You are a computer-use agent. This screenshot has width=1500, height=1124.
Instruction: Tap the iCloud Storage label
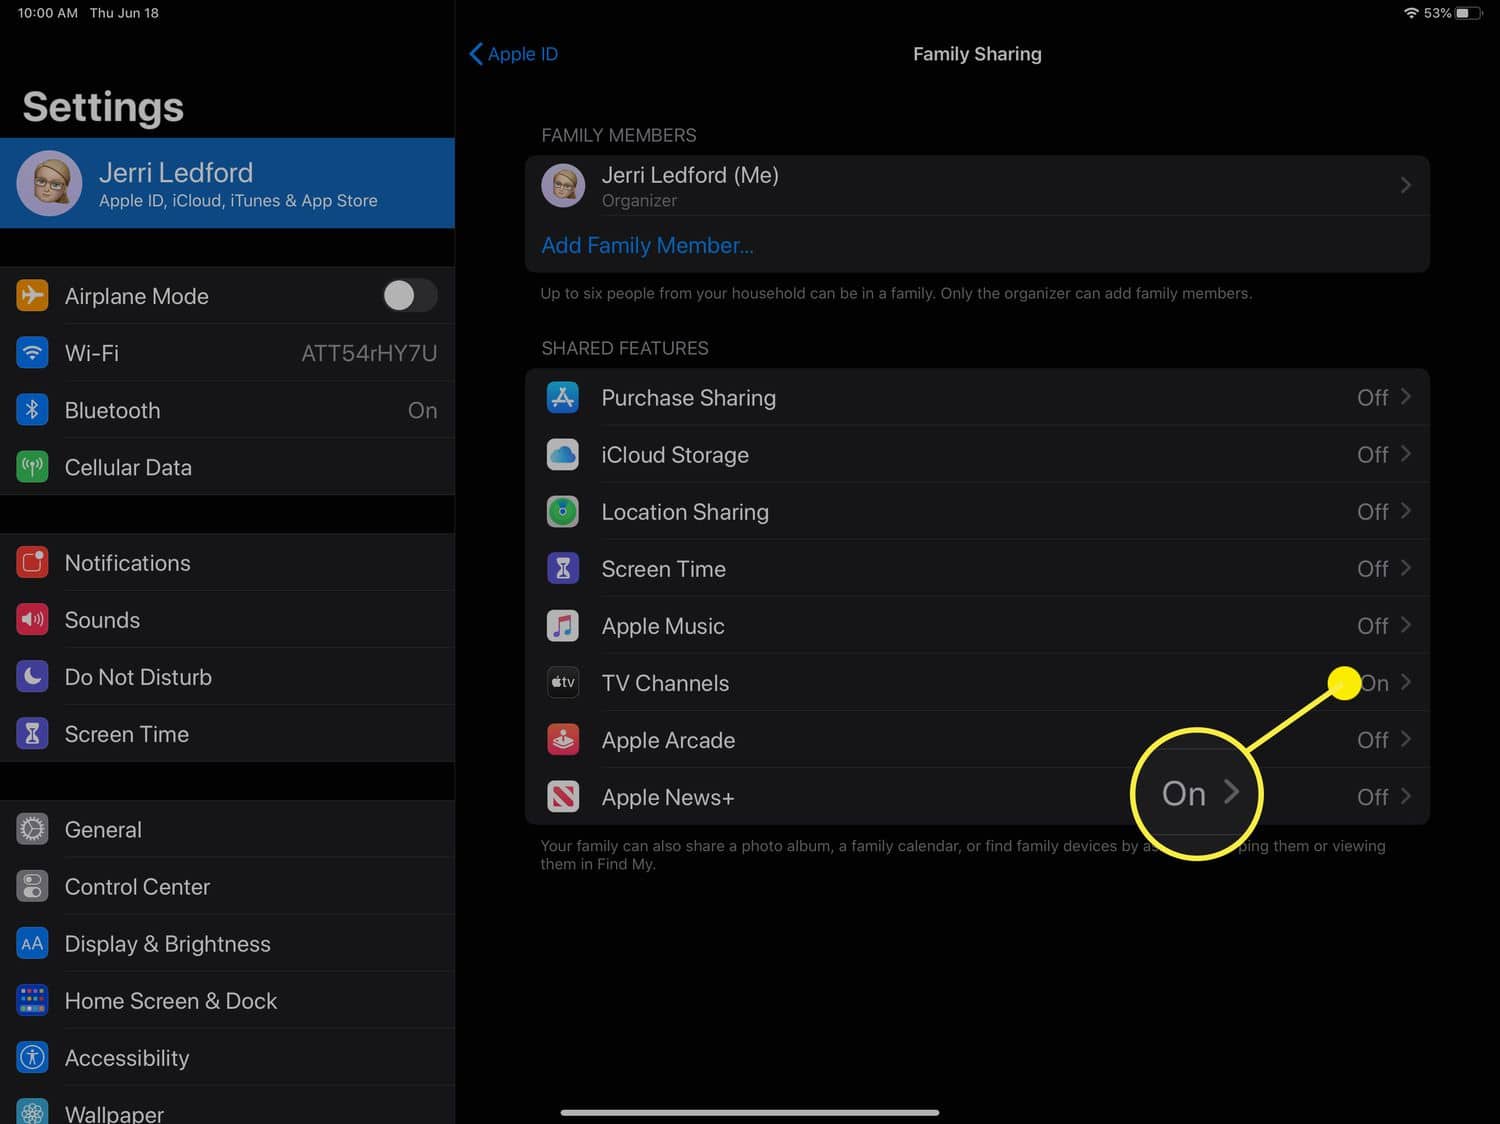click(675, 455)
